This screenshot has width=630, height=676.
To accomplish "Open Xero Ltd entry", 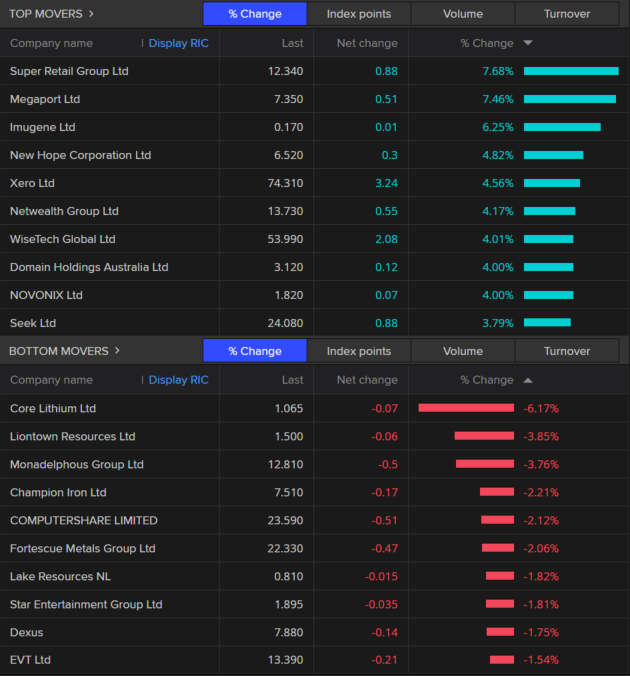I will 32,183.
